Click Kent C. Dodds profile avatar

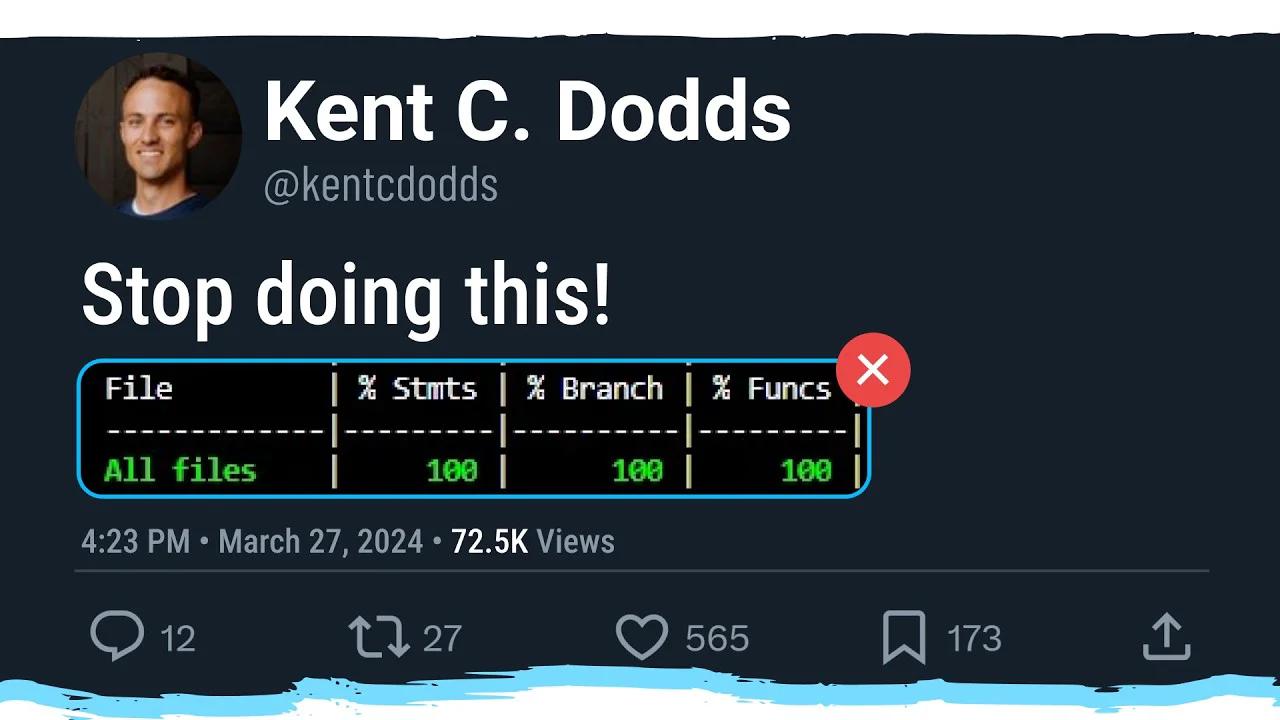point(157,135)
